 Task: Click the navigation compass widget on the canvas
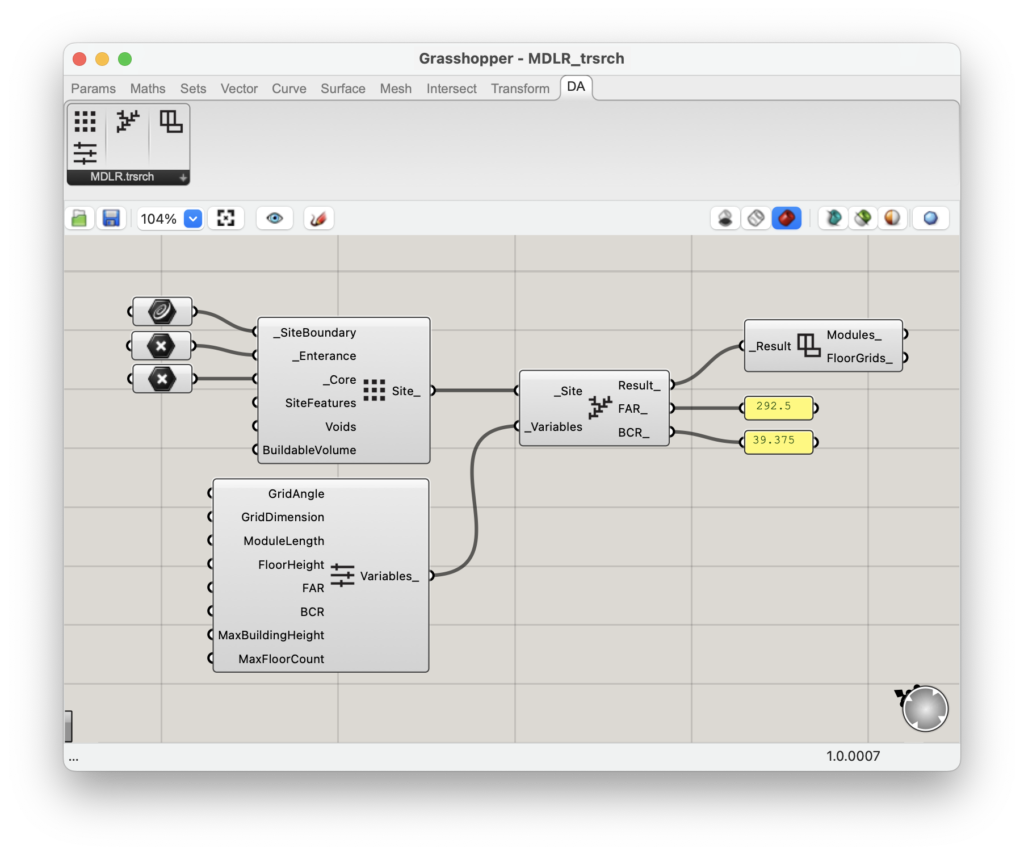tap(925, 708)
